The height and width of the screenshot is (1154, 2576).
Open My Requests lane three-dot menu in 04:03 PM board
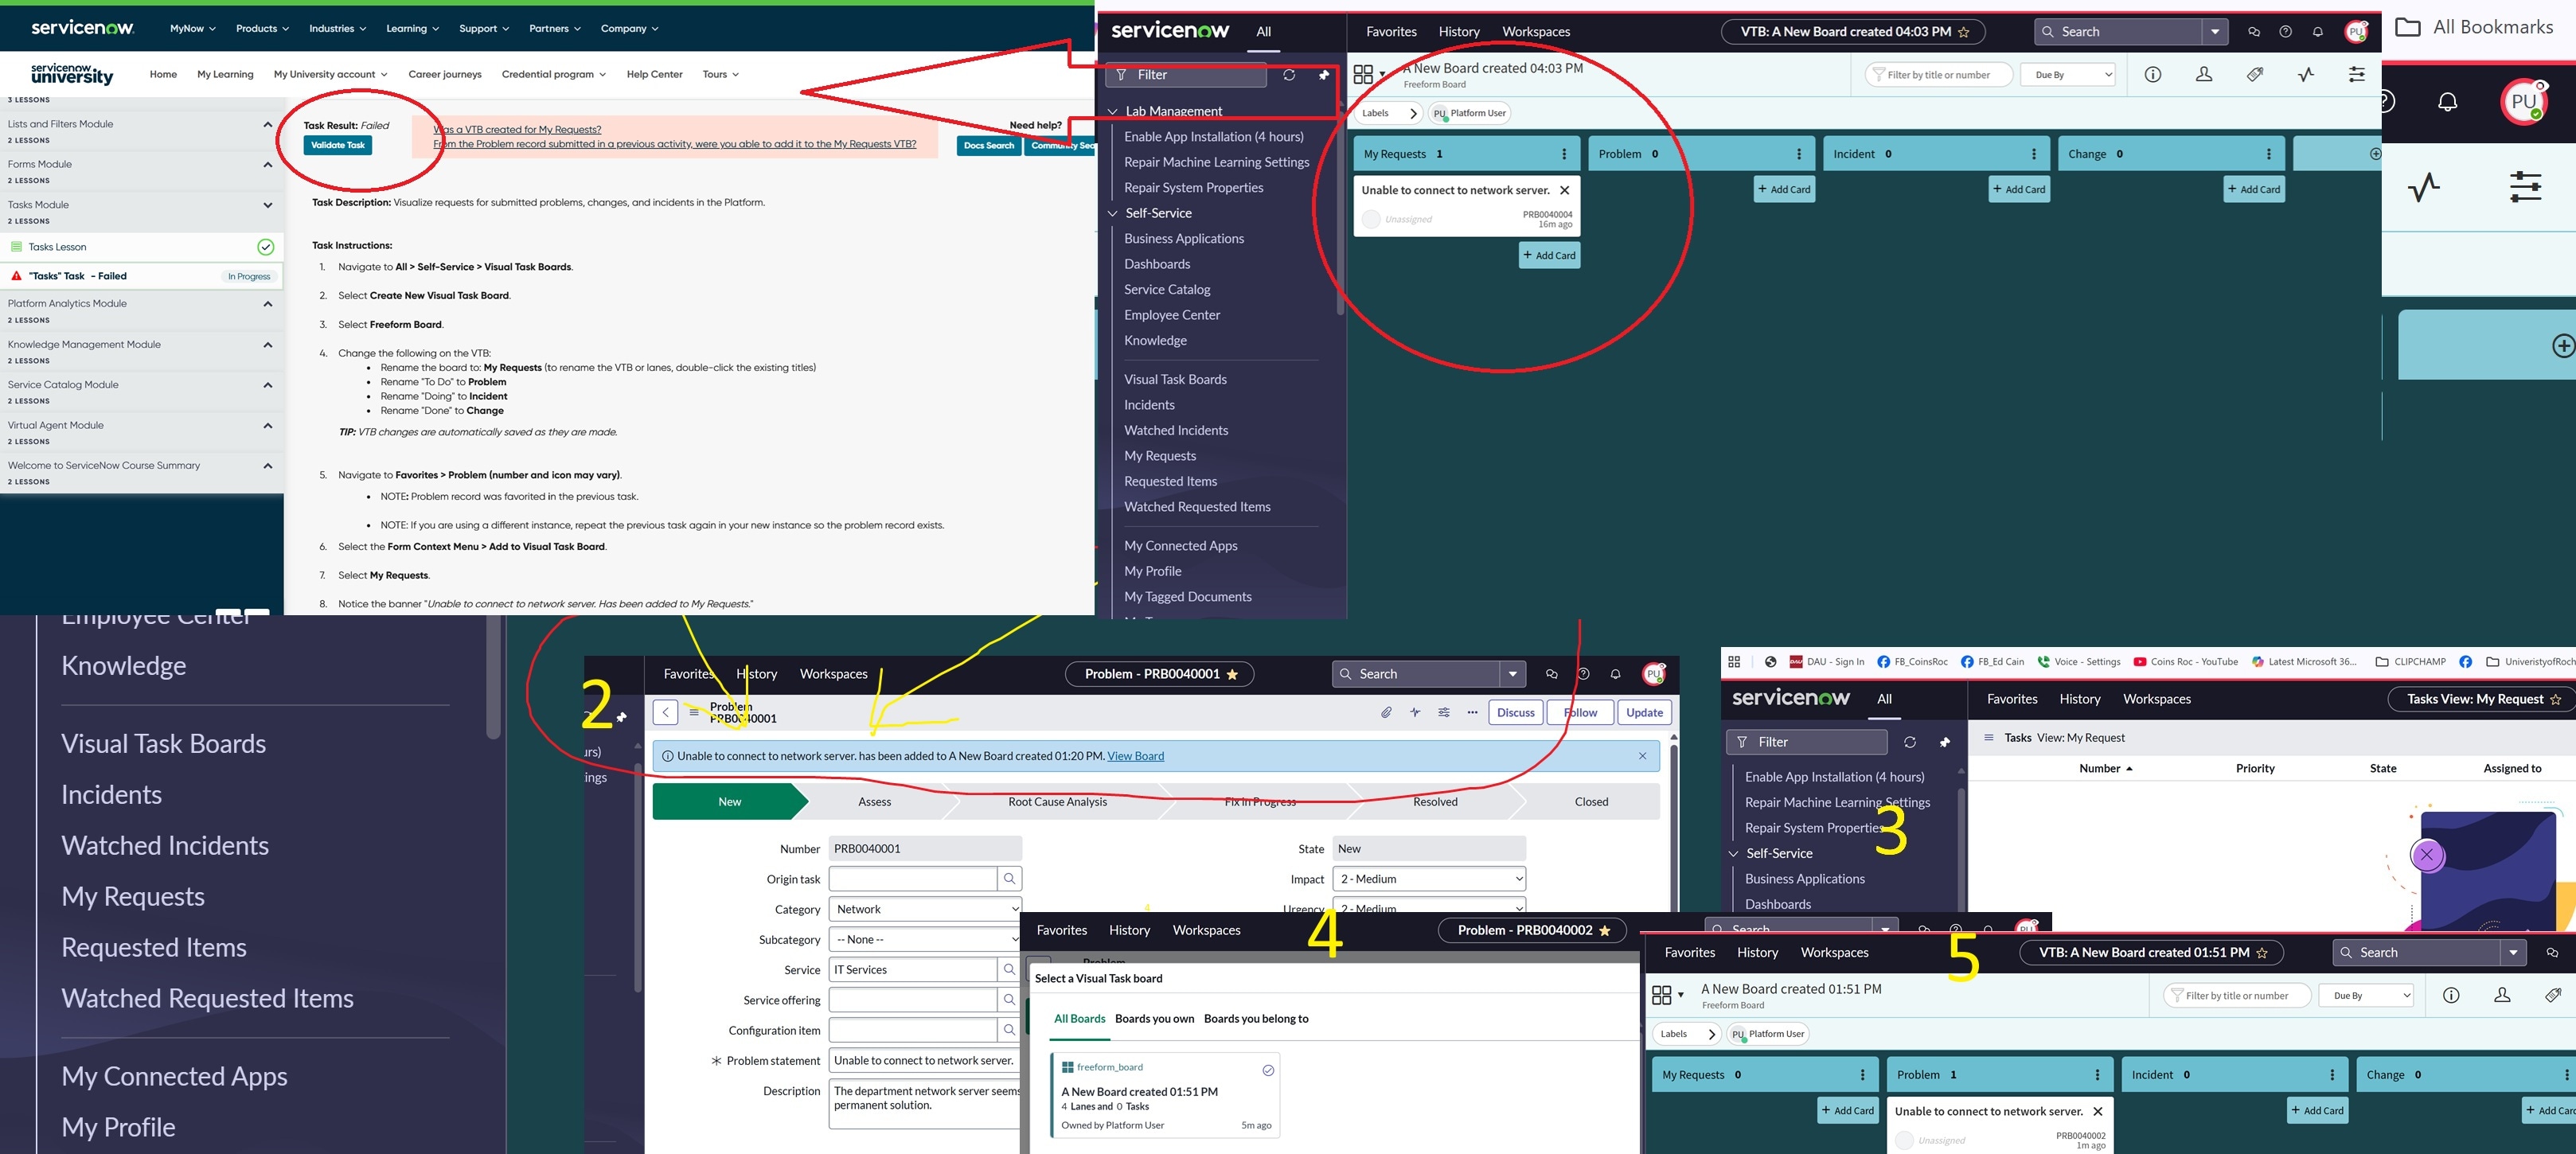tap(1565, 154)
